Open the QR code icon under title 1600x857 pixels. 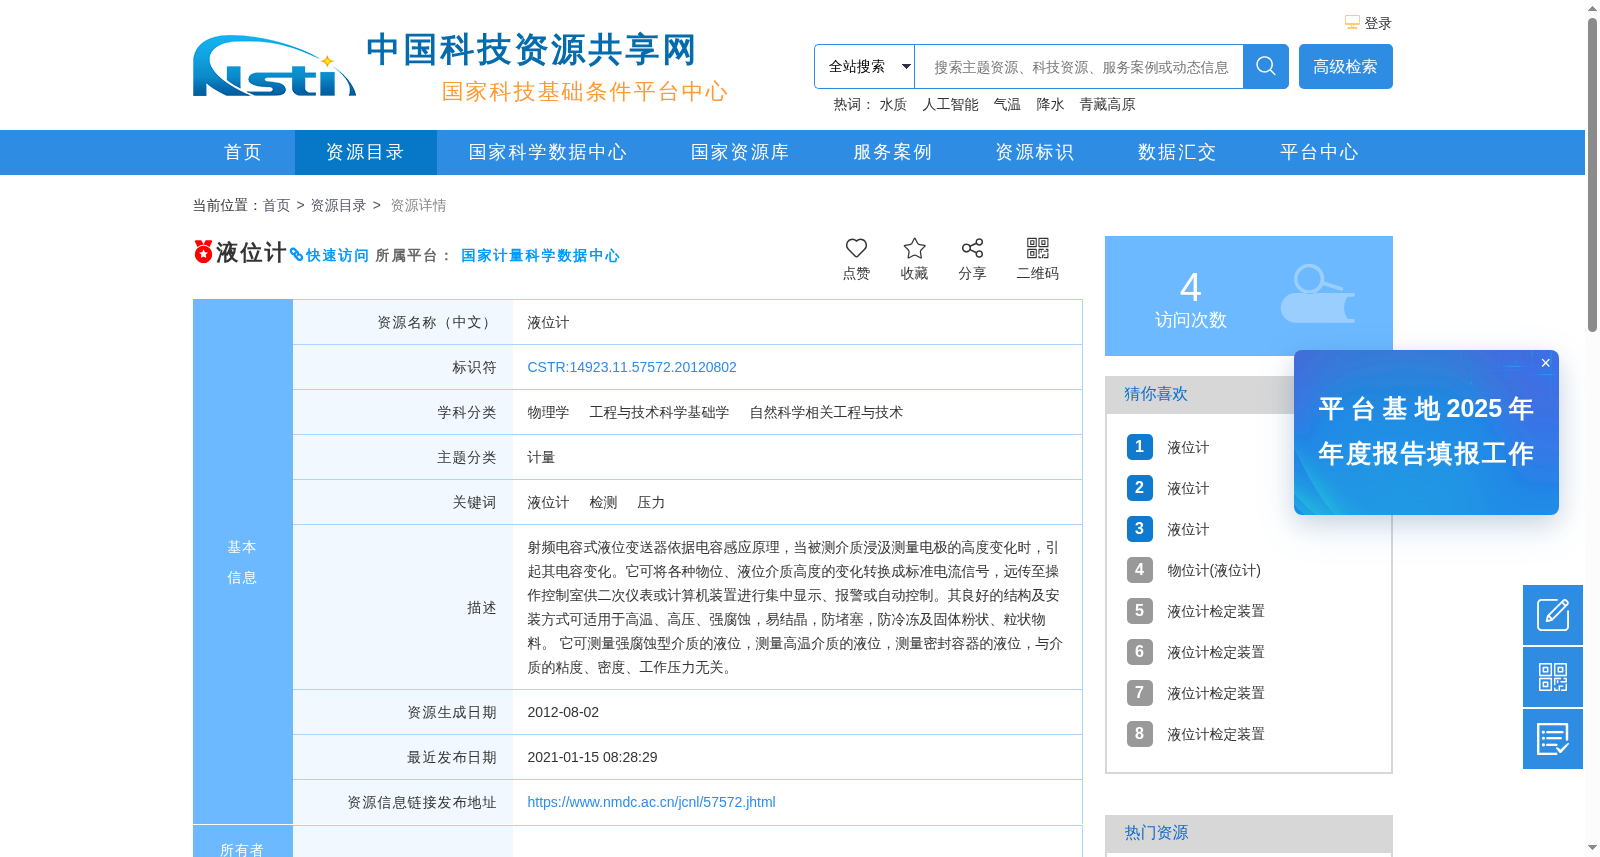coord(1038,248)
